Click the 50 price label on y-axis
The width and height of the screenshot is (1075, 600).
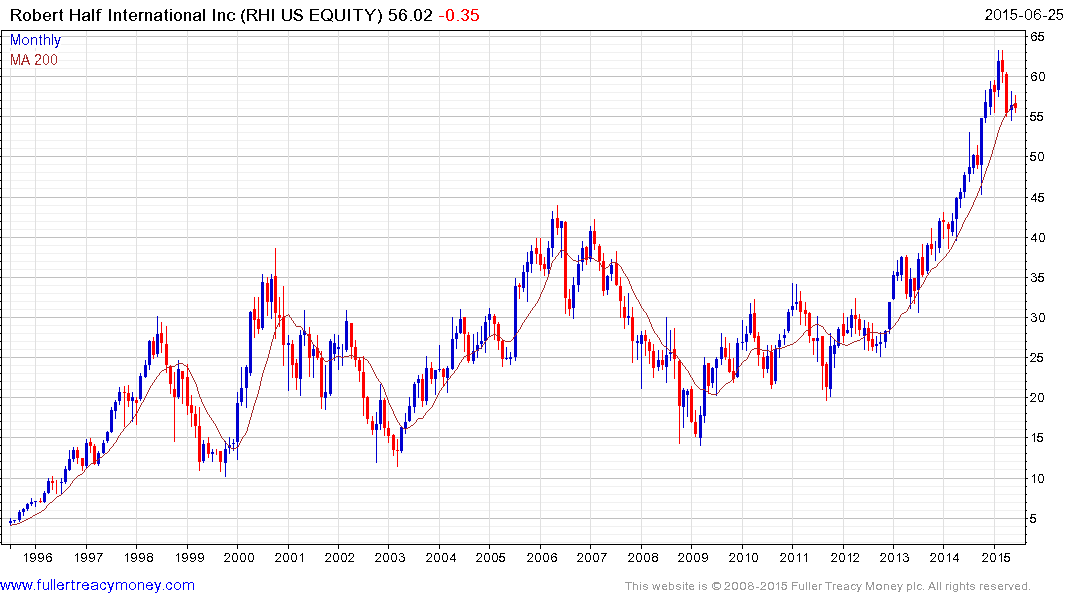pos(1037,157)
